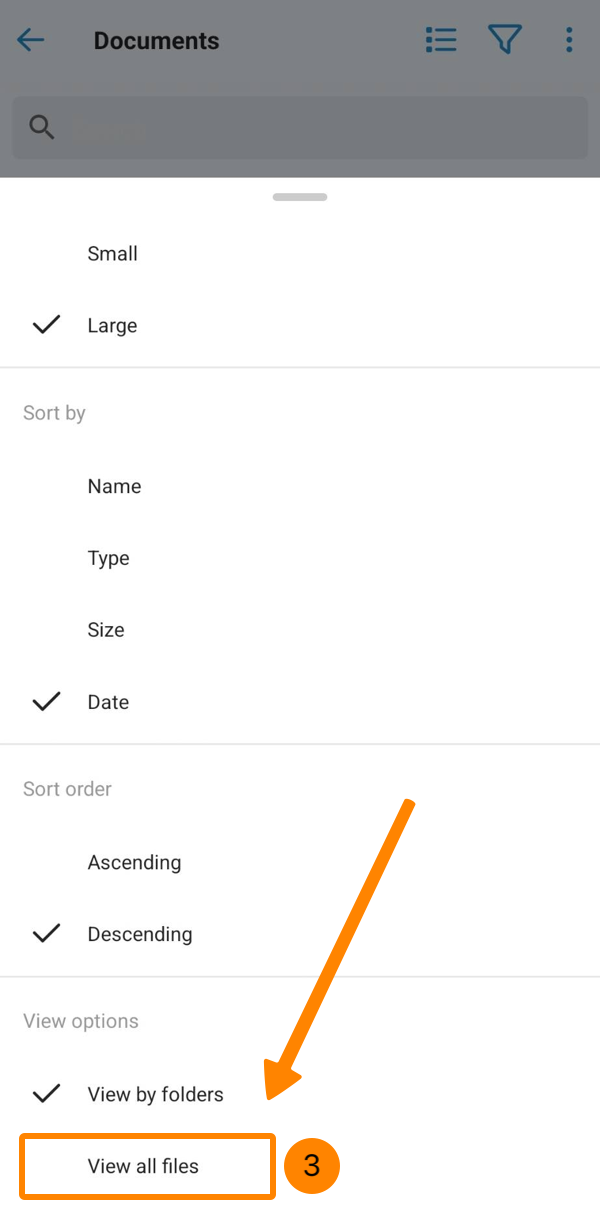The image size is (600, 1221).
Task: Open the three-dot overflow menu
Action: click(569, 40)
